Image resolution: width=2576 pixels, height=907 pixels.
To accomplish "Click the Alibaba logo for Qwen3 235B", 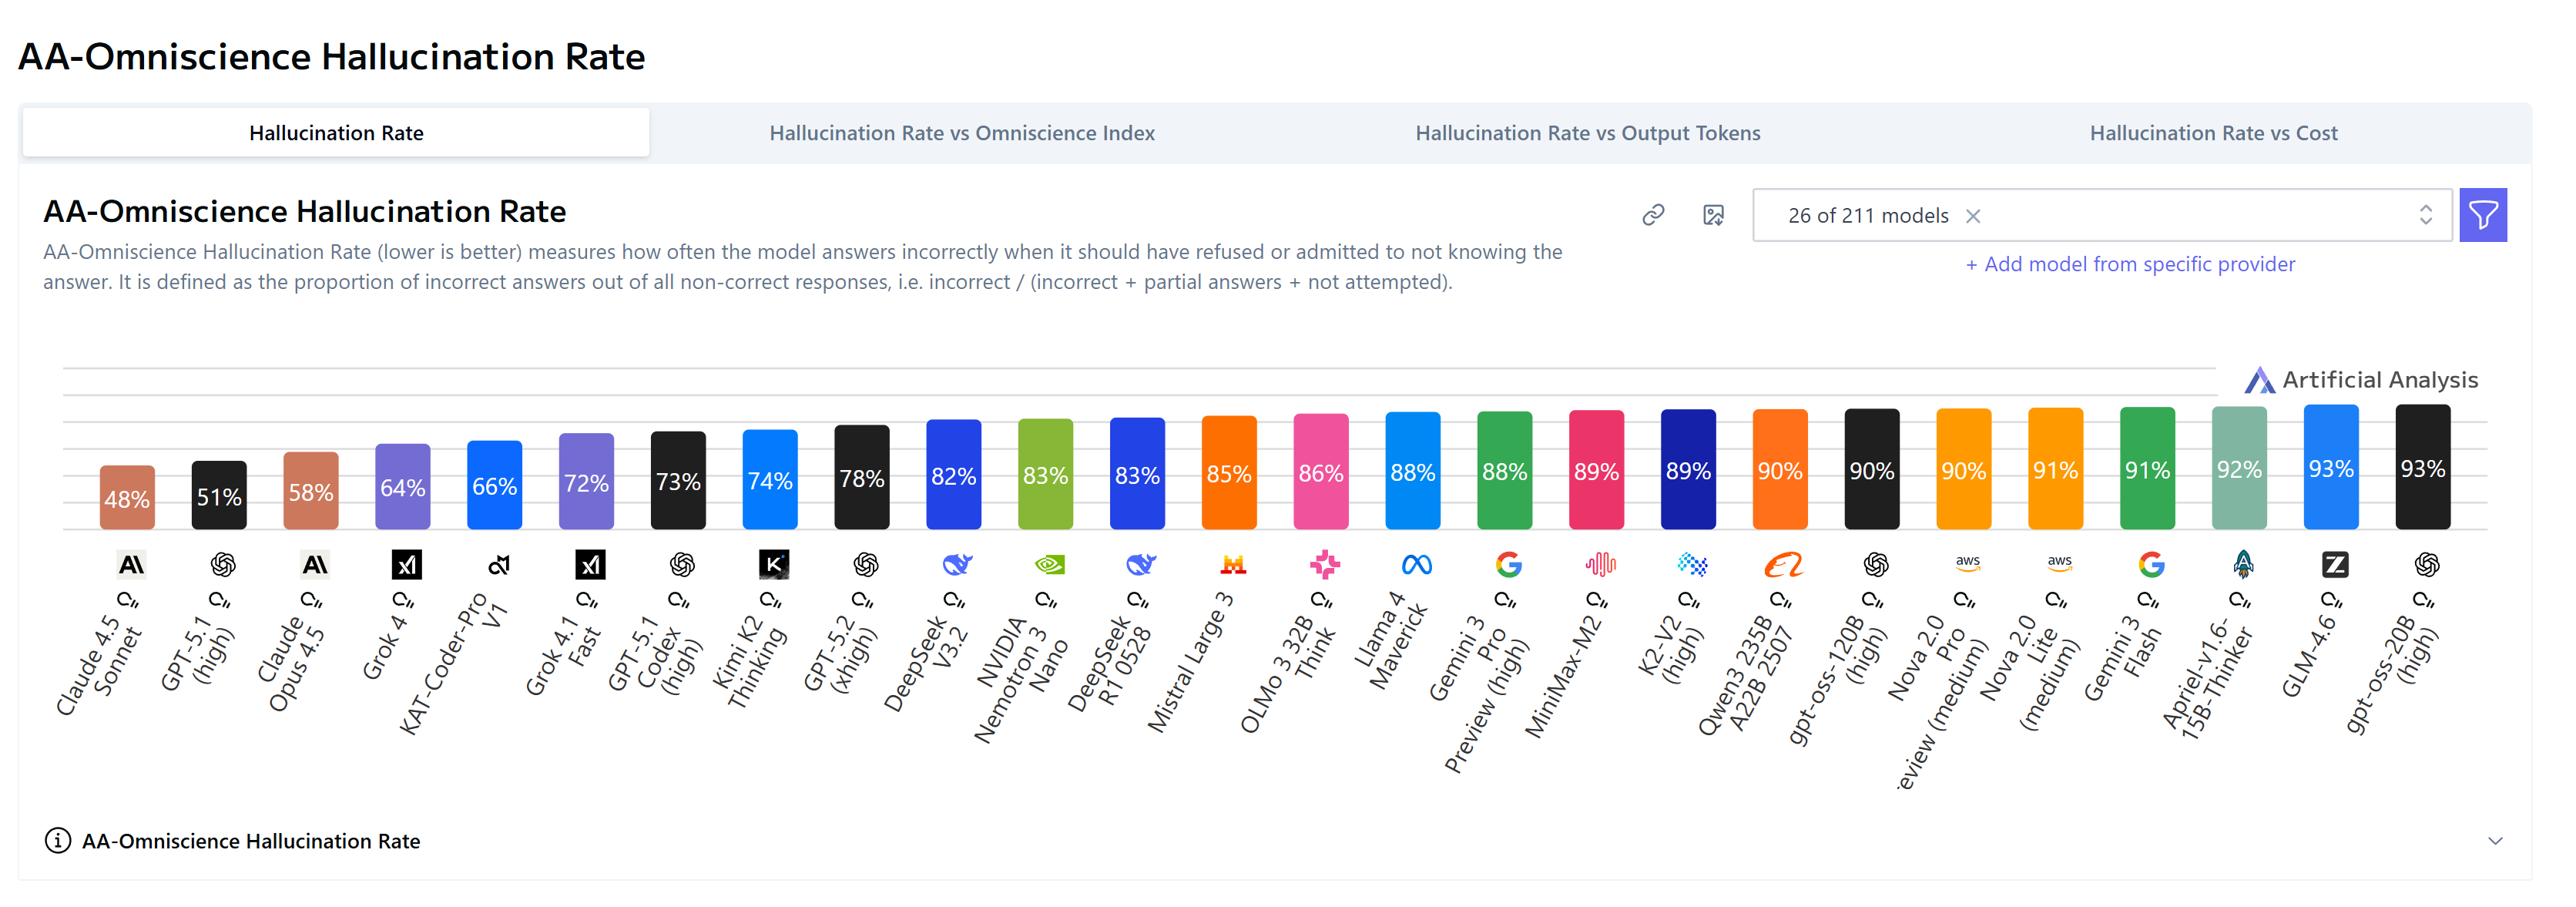I will point(1783,565).
